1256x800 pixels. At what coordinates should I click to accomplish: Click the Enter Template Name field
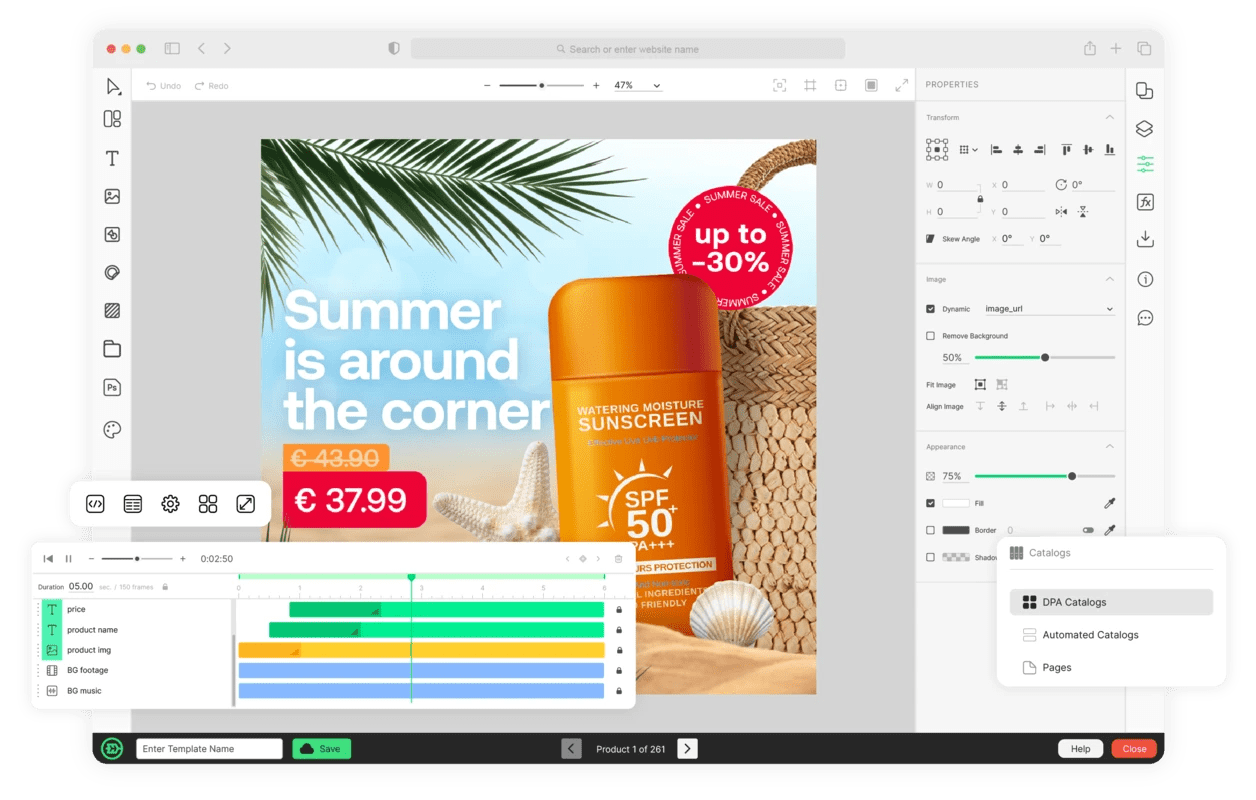coord(209,749)
